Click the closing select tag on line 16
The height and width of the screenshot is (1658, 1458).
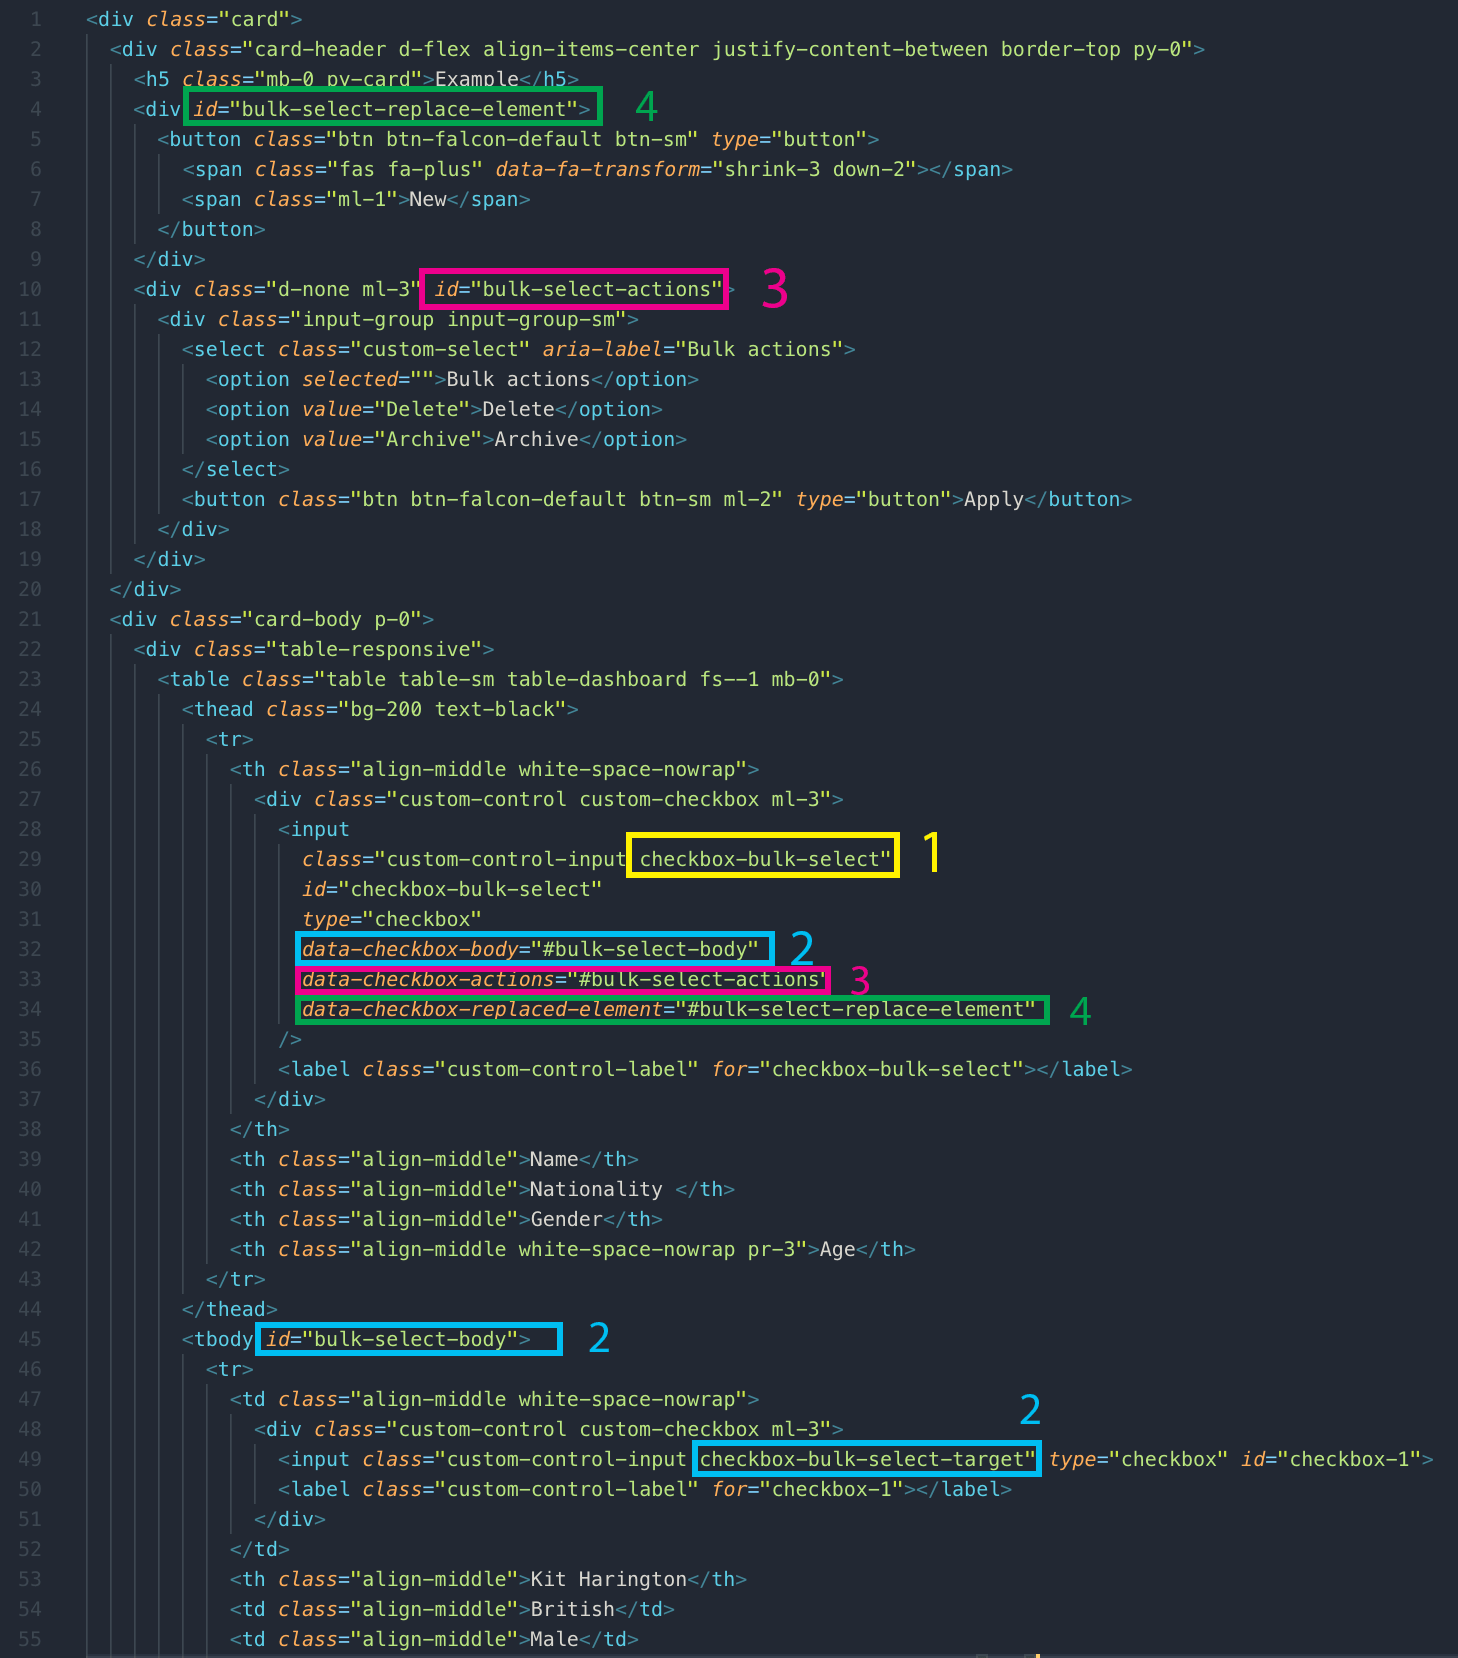pos(236,469)
